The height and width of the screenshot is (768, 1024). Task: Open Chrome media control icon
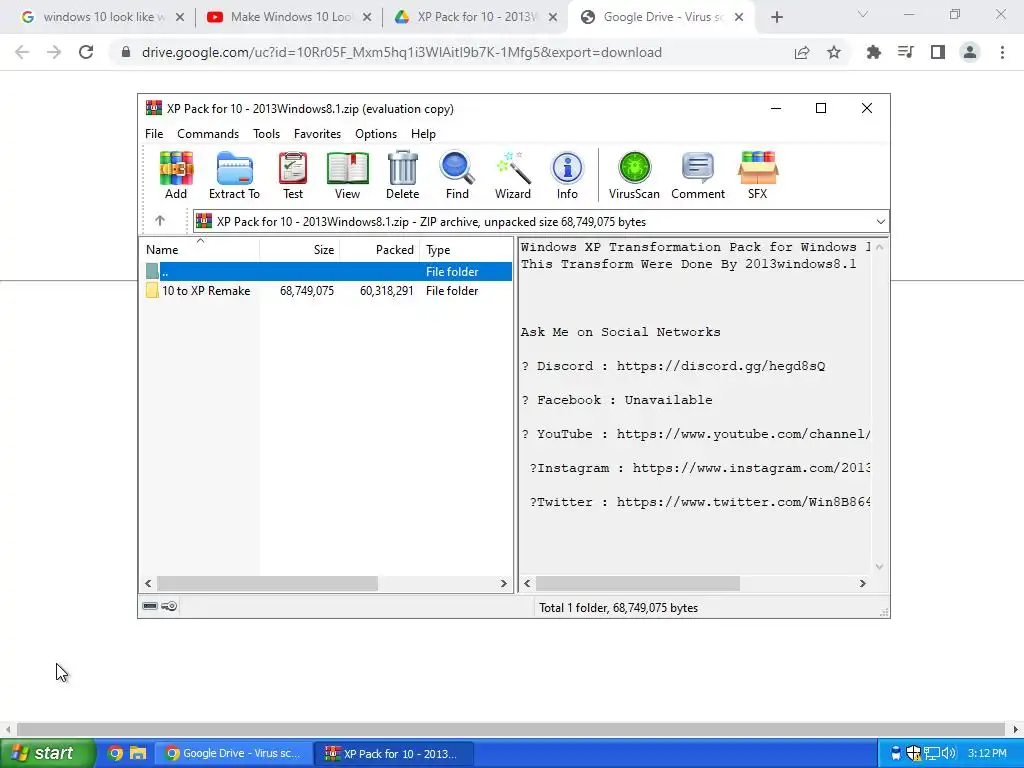click(x=906, y=52)
